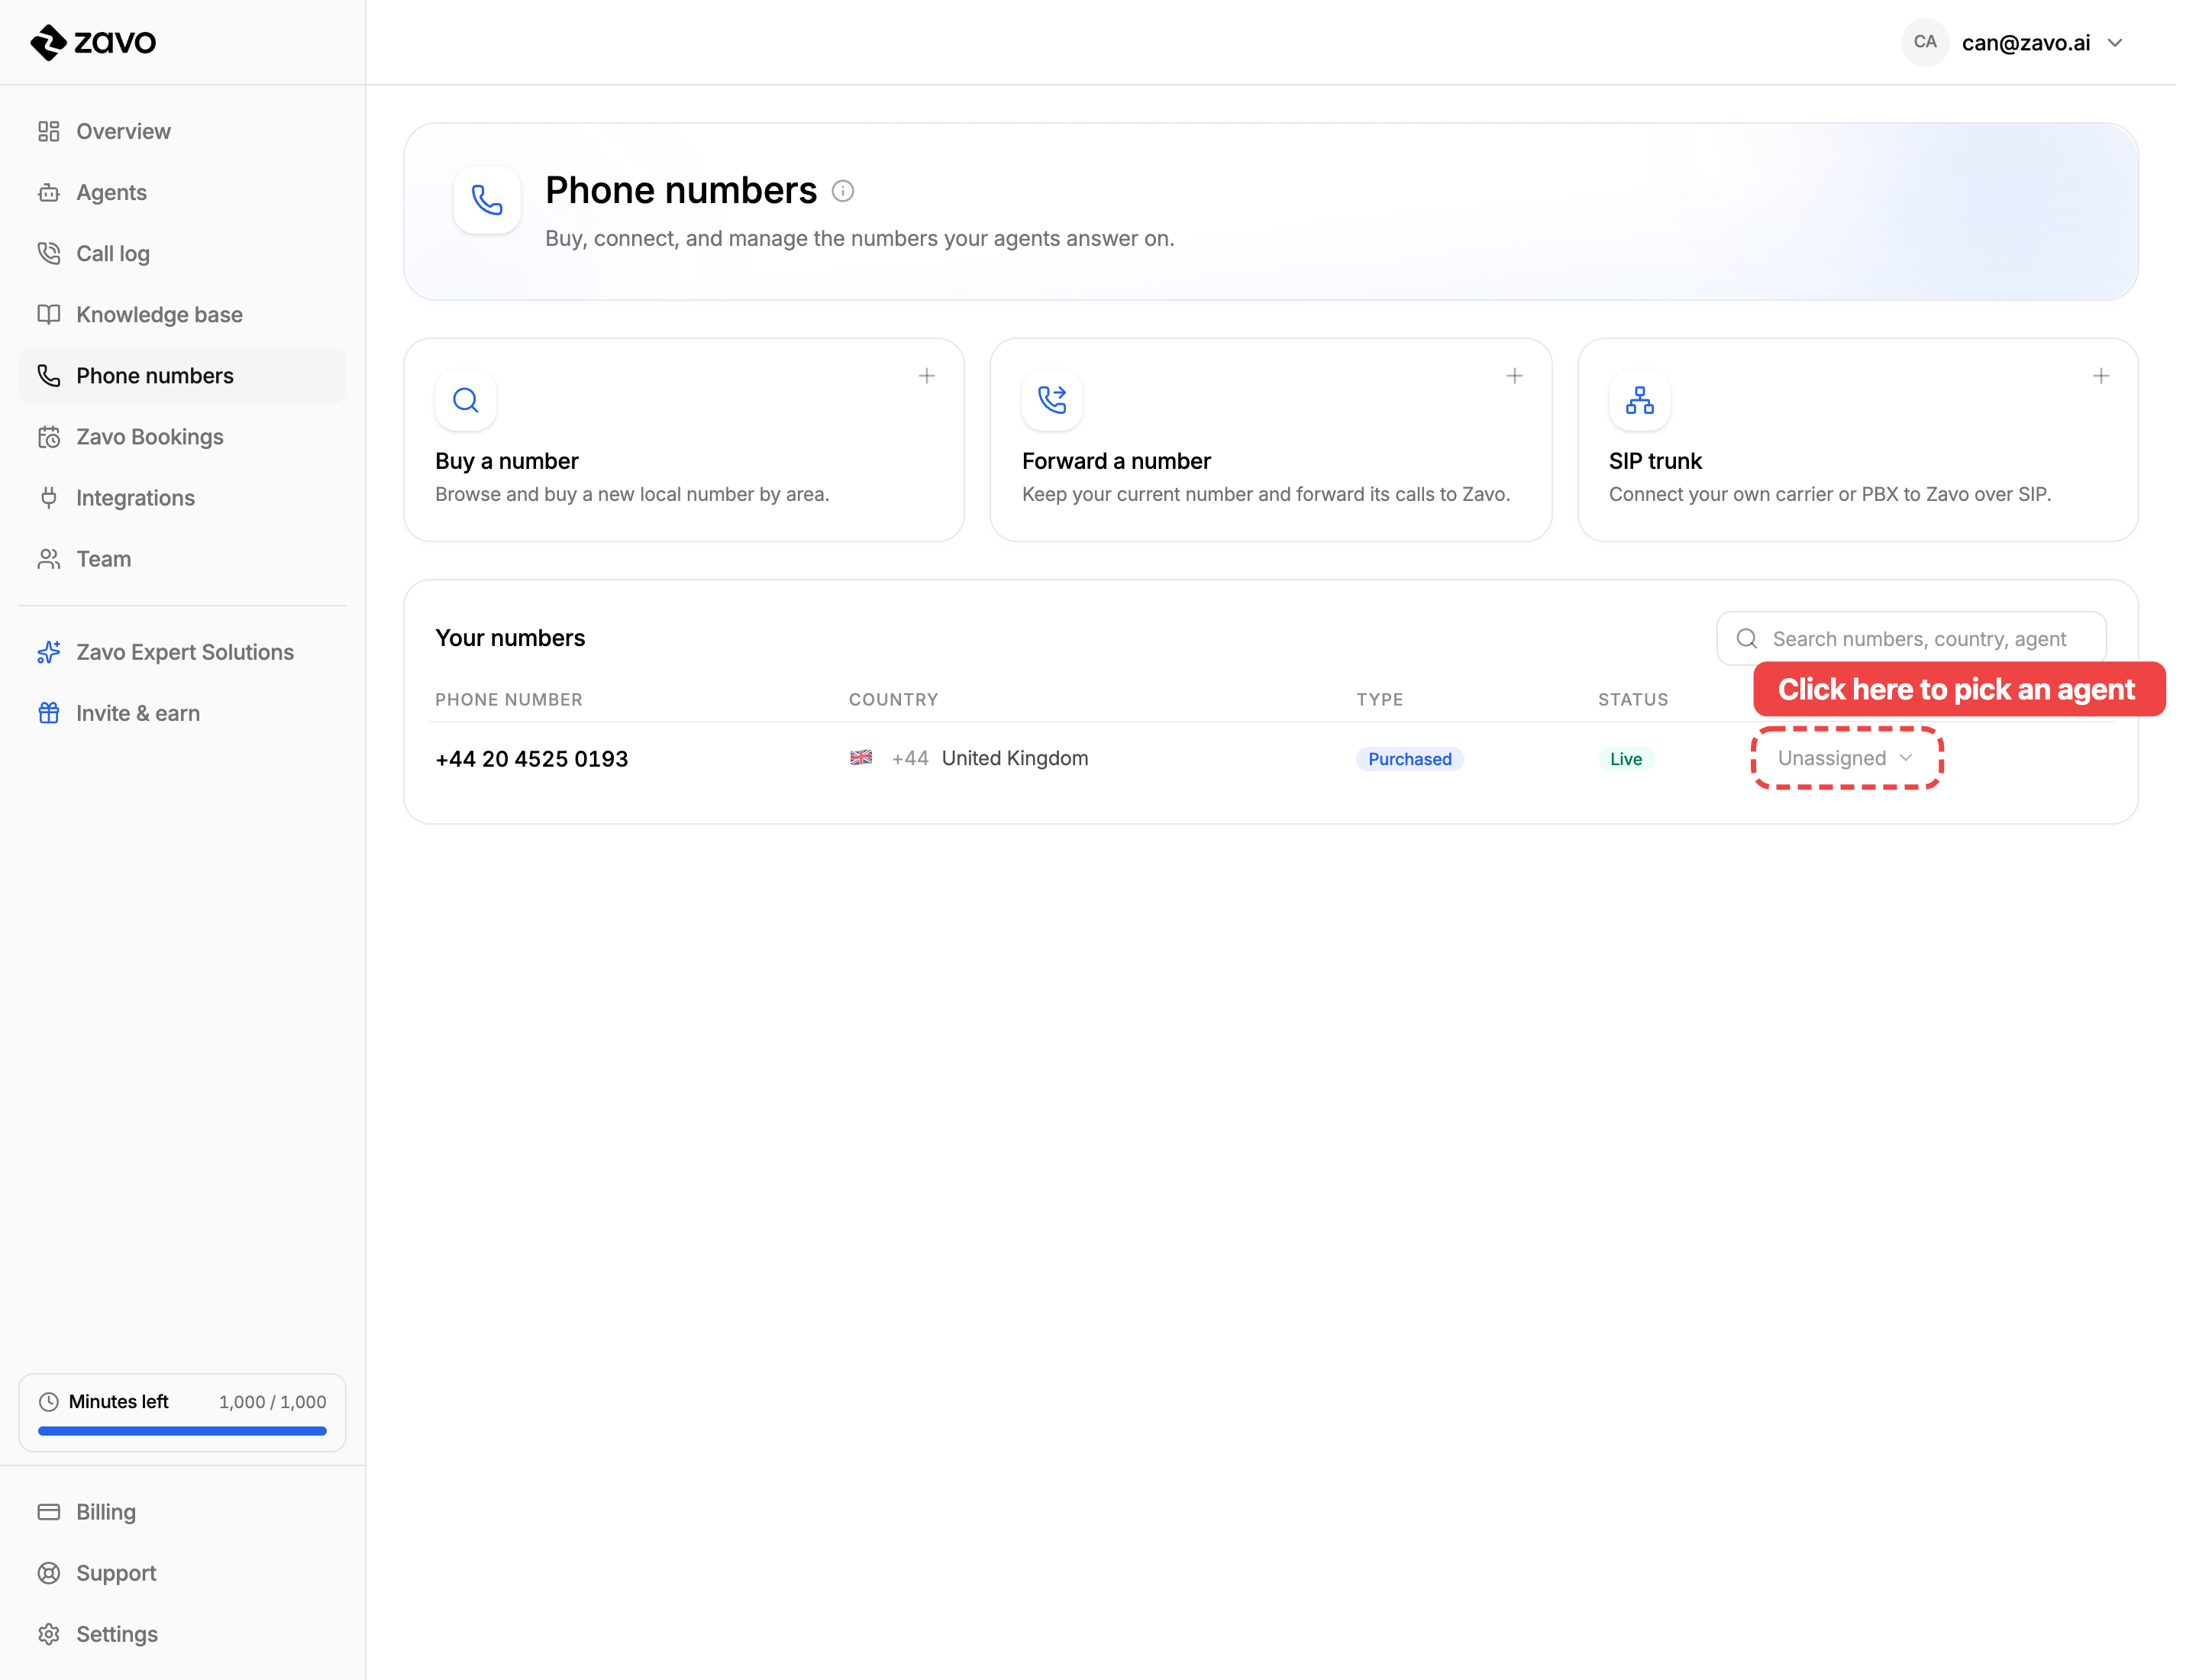This screenshot has height=1680, width=2199.
Task: Click the Support lifebuoy icon
Action: 49,1573
